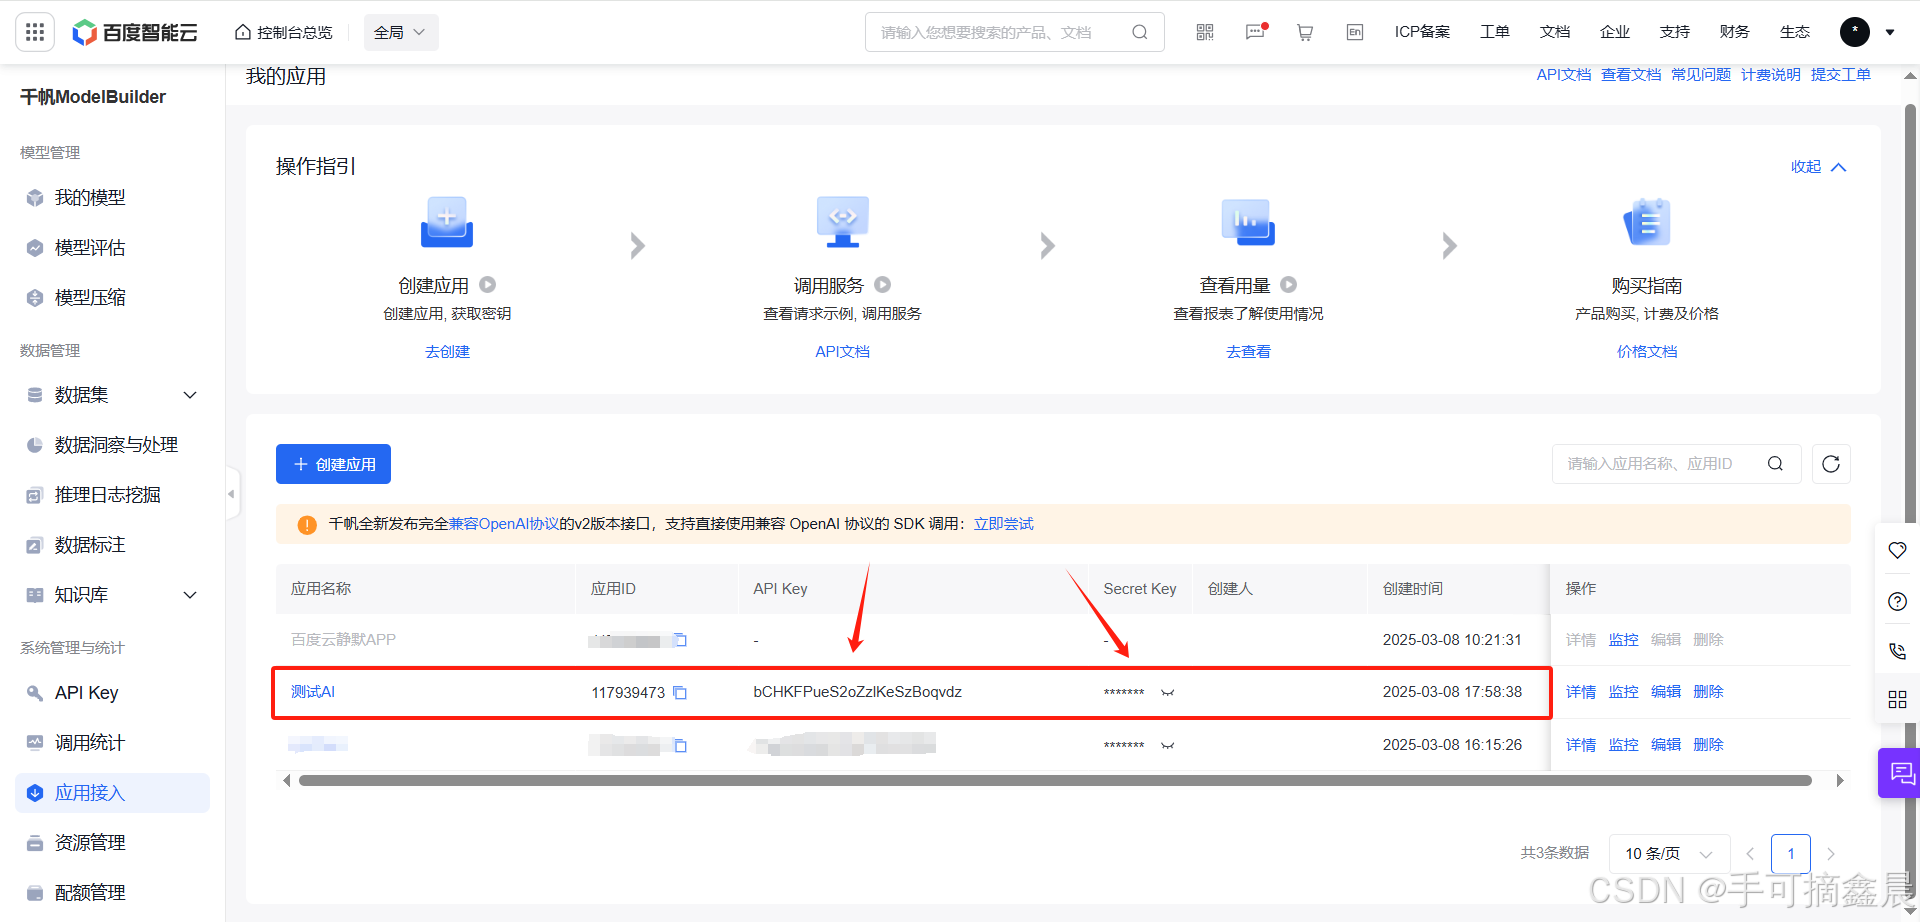Image resolution: width=1920 pixels, height=922 pixels.
Task: Collapse the left sidebar handle
Action: 232,493
